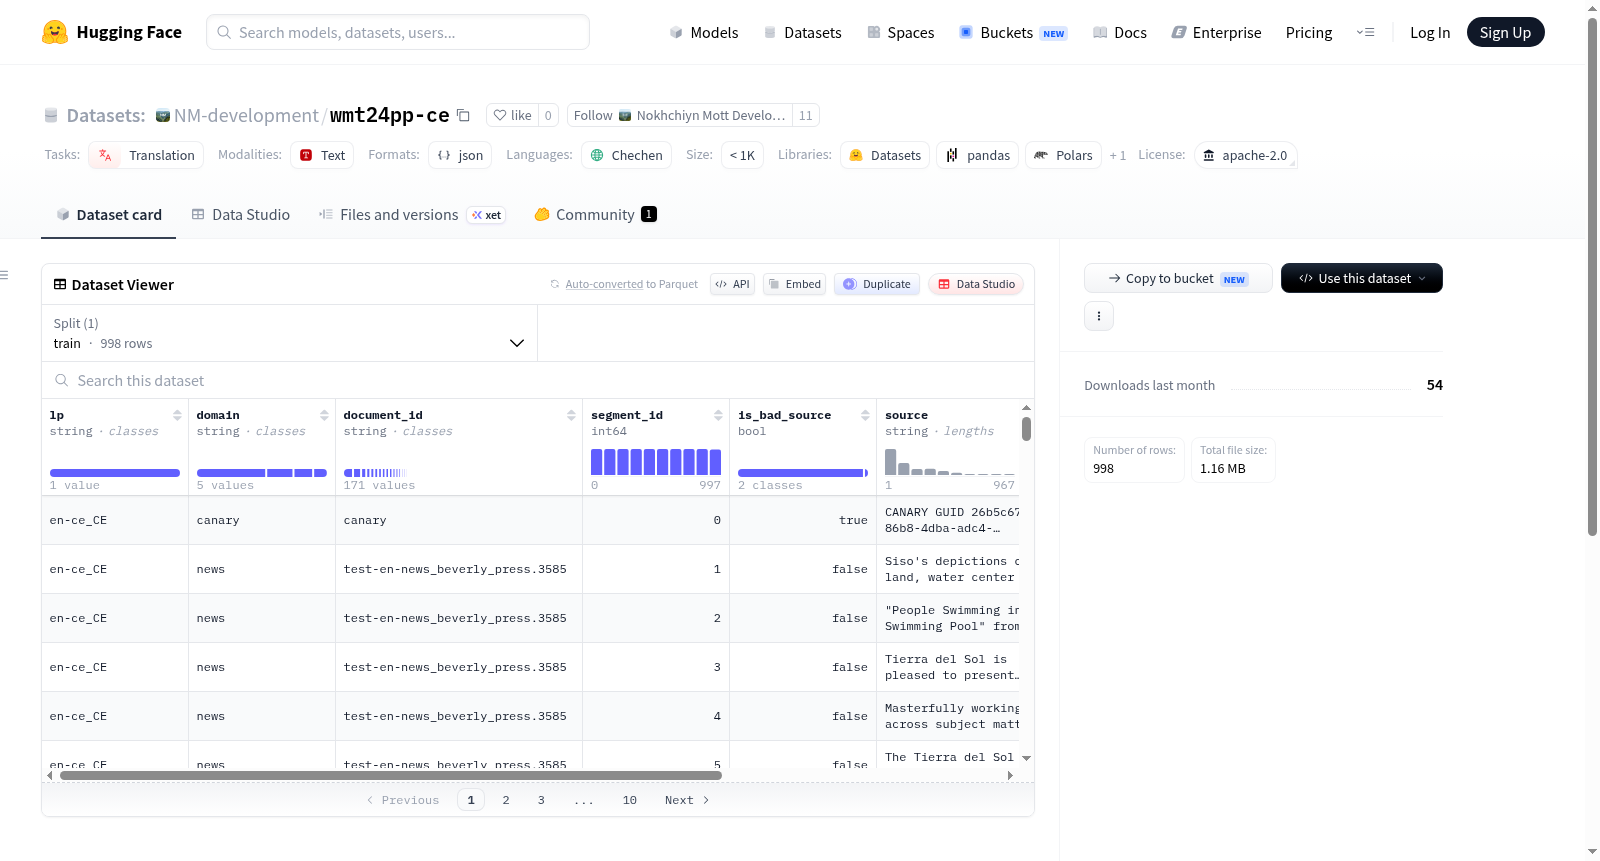Image resolution: width=1600 pixels, height=861 pixels.
Task: Go to page 2 of the table
Action: pyautogui.click(x=506, y=800)
